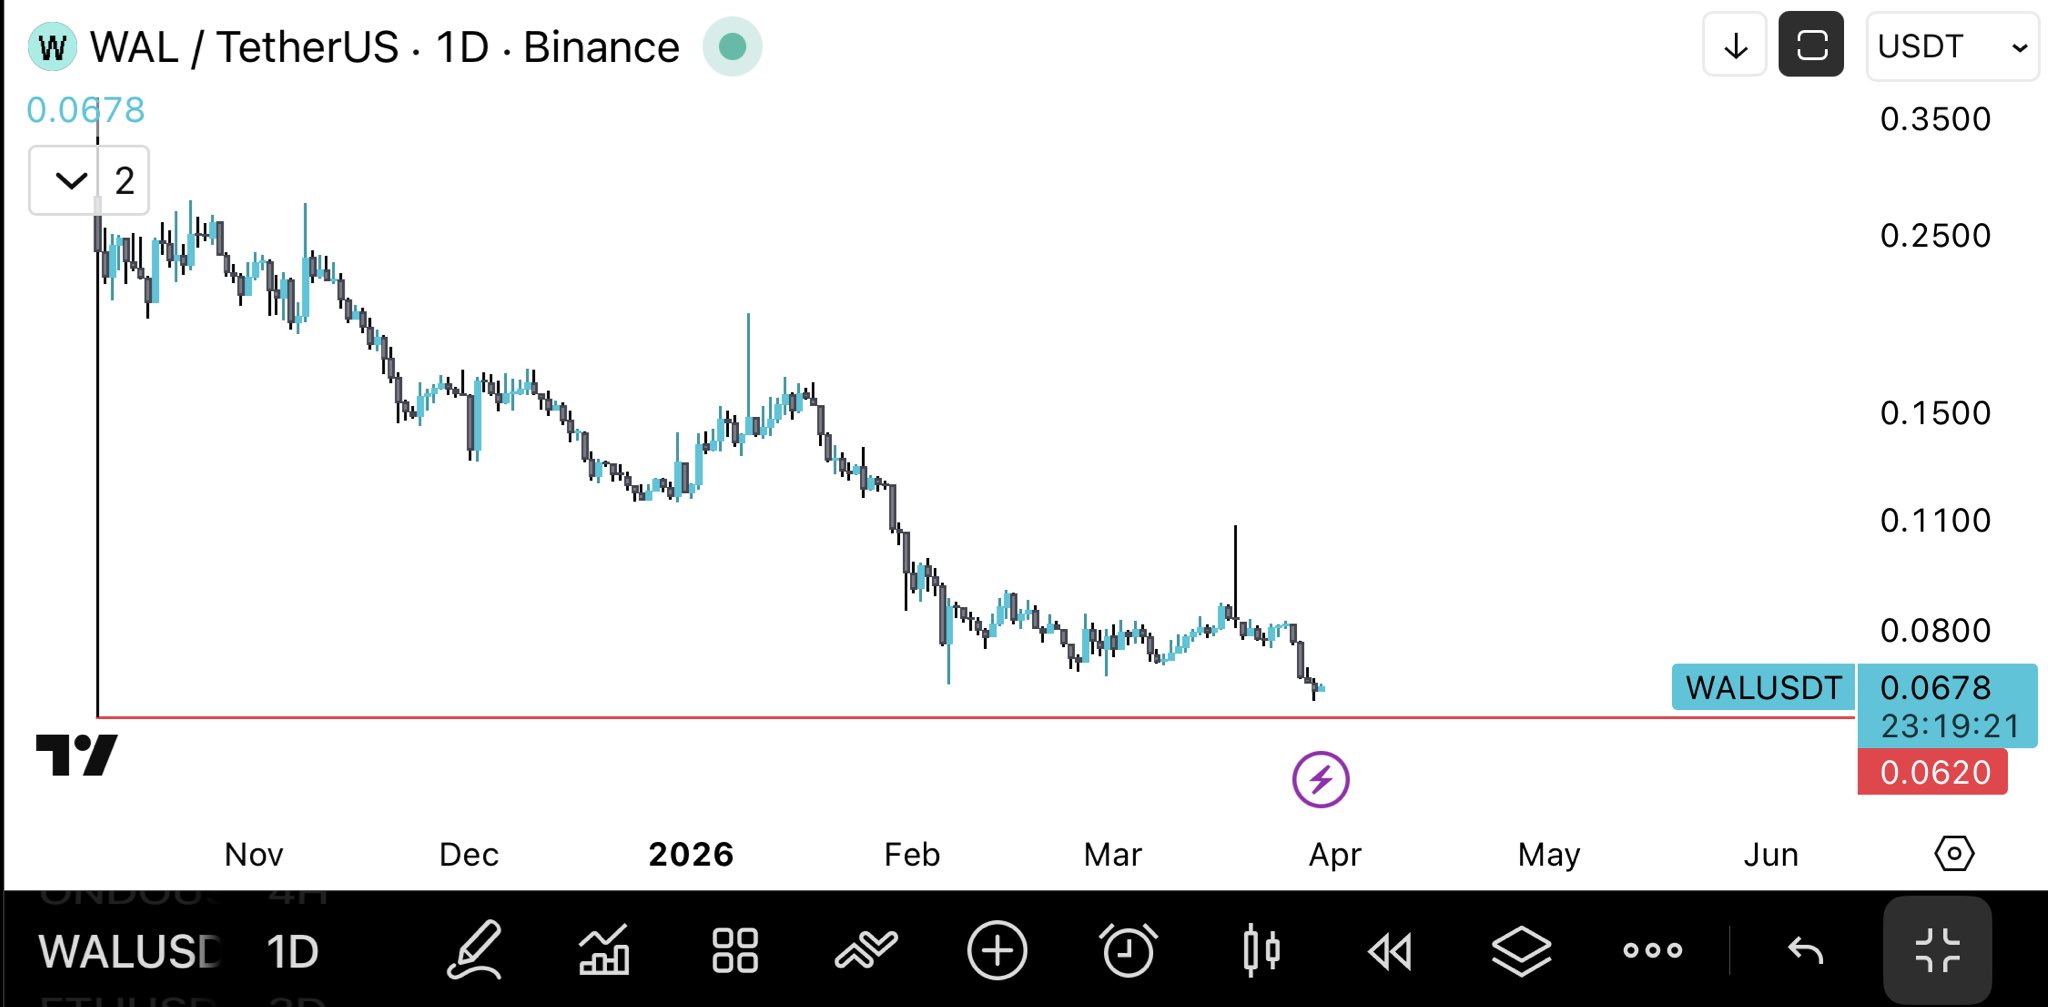This screenshot has height=1007, width=2048.
Task: Open the USDT currency dropdown
Action: [x=1951, y=47]
